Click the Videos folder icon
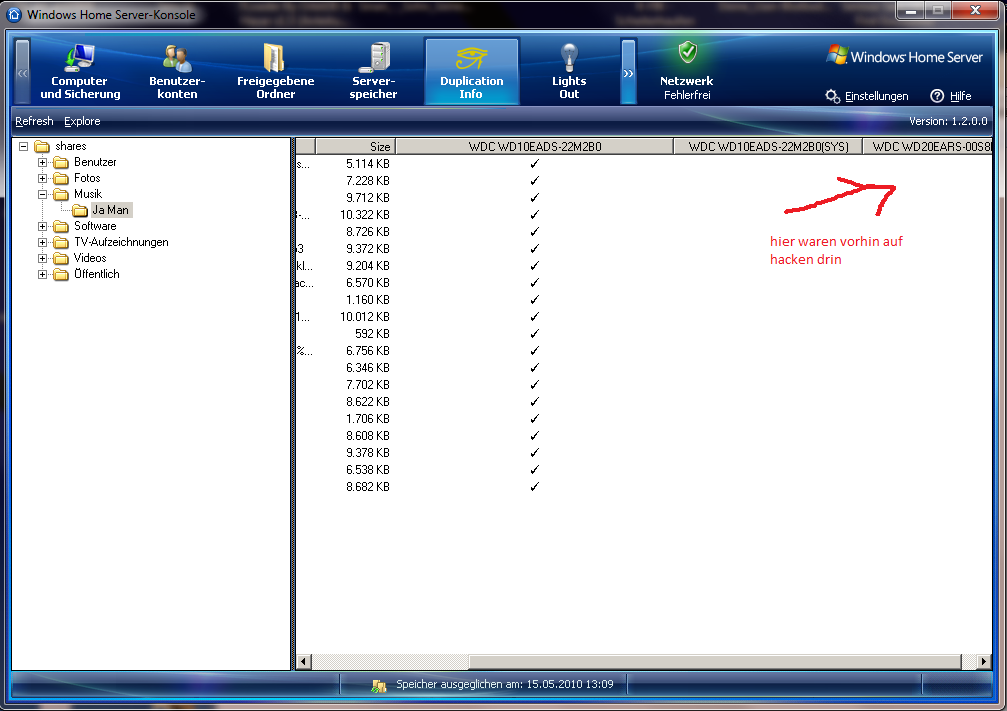 click(61, 259)
